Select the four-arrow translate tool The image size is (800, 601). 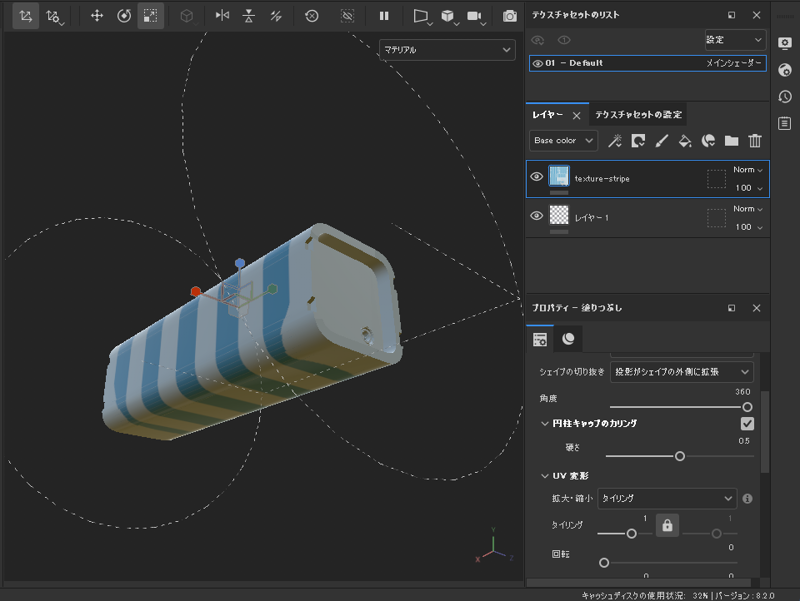[97, 16]
